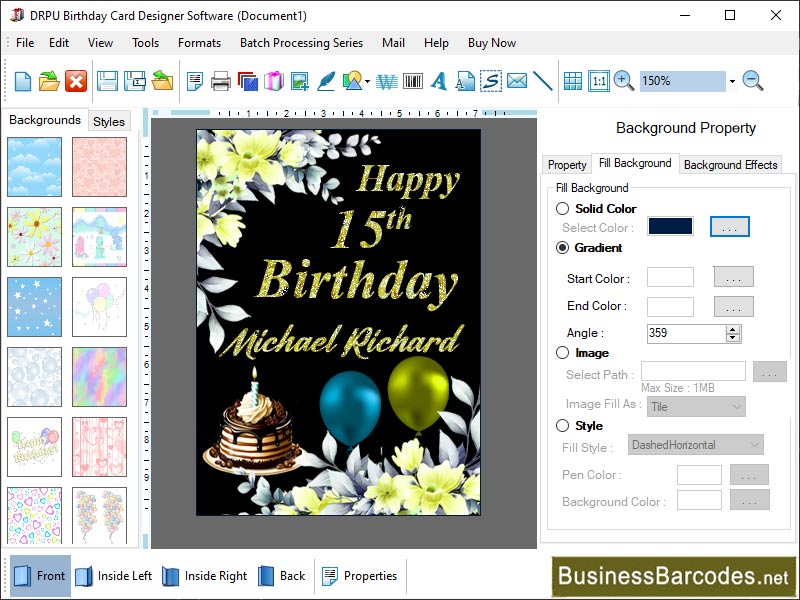Open the email/send option
The width and height of the screenshot is (800, 600).
(515, 81)
